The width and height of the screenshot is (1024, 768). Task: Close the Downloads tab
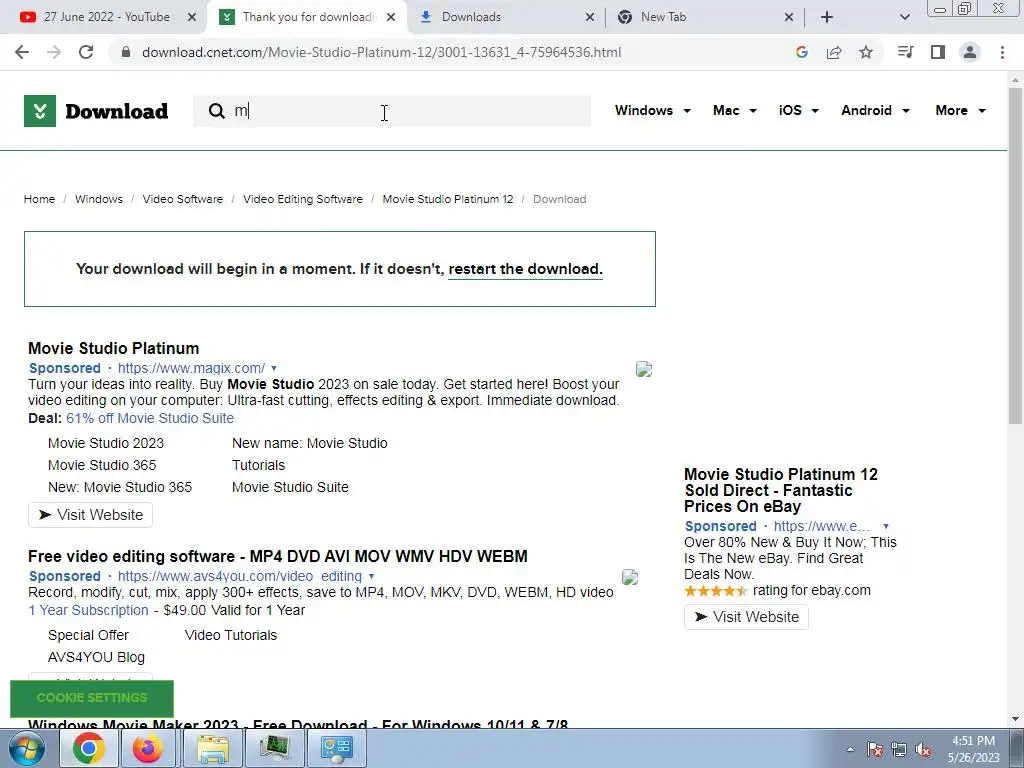pyautogui.click(x=590, y=17)
